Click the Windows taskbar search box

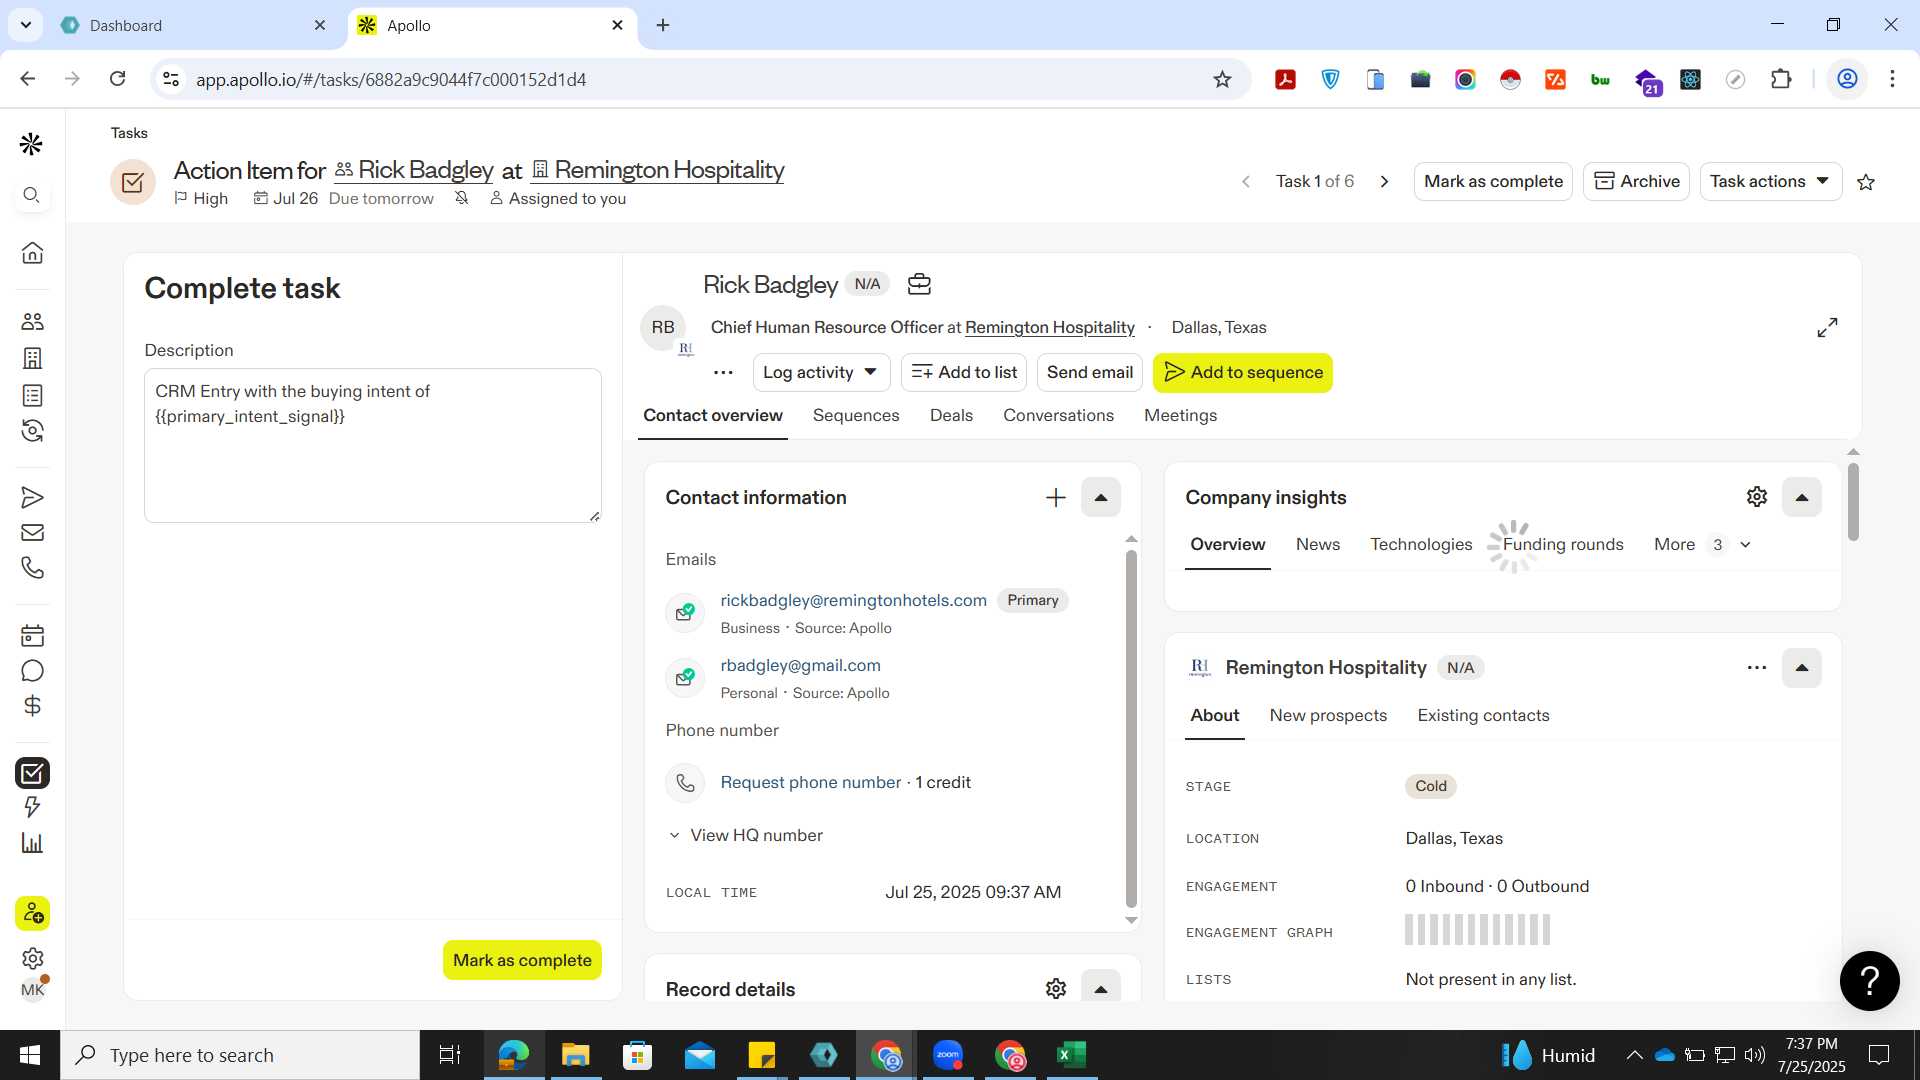coord(240,1055)
